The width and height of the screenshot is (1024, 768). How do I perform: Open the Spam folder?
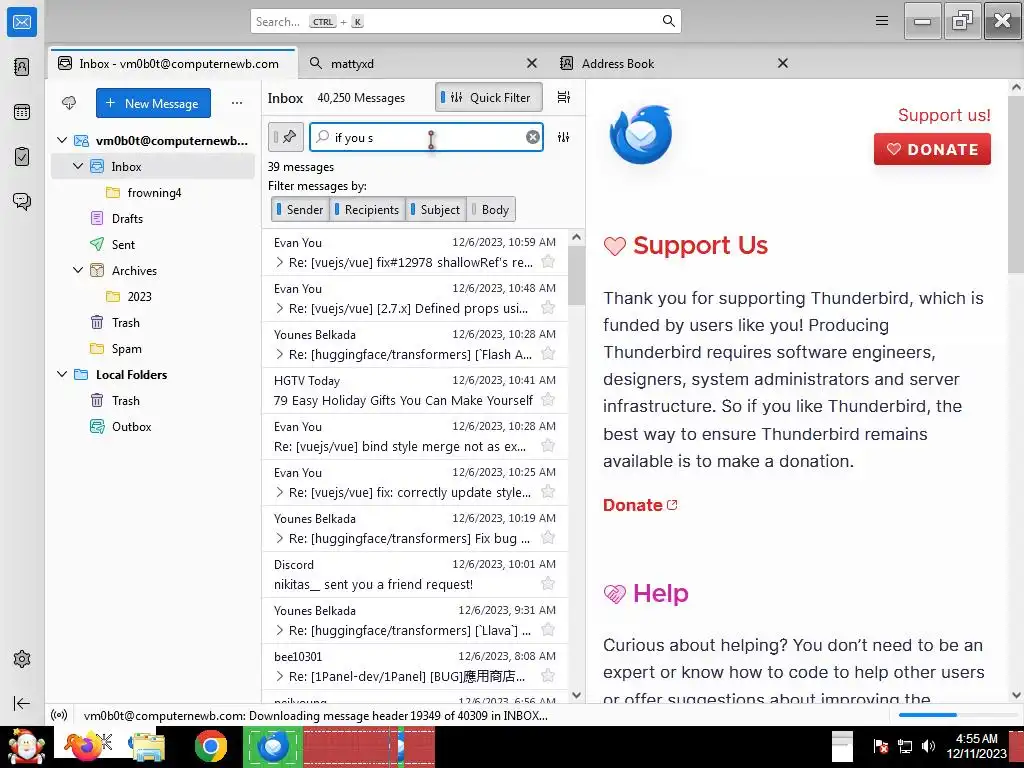click(127, 349)
